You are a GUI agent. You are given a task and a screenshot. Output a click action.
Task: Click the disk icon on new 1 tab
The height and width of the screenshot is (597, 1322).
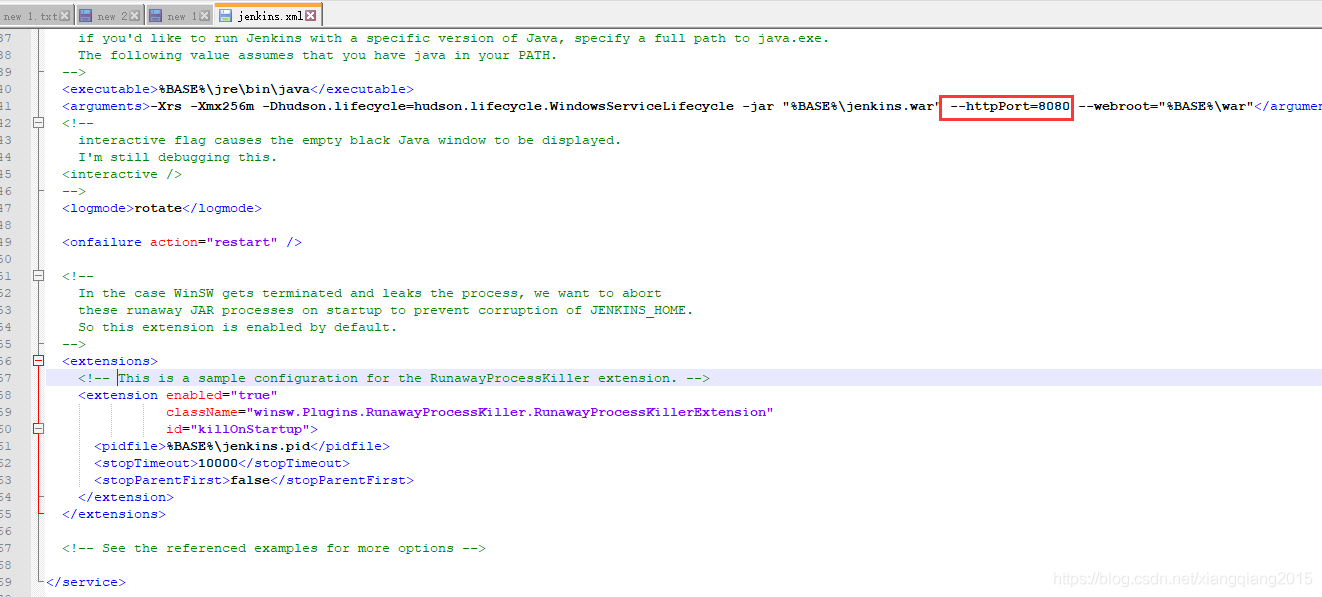click(155, 16)
